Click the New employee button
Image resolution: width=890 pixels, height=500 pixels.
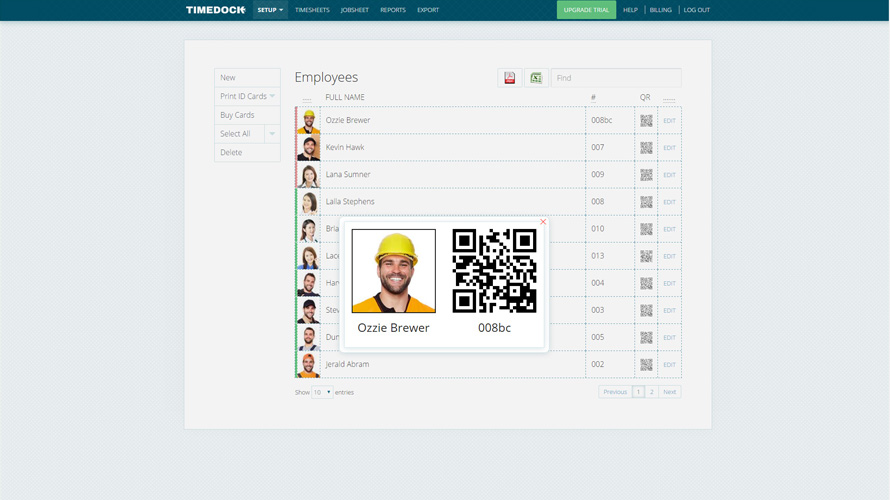247,78
